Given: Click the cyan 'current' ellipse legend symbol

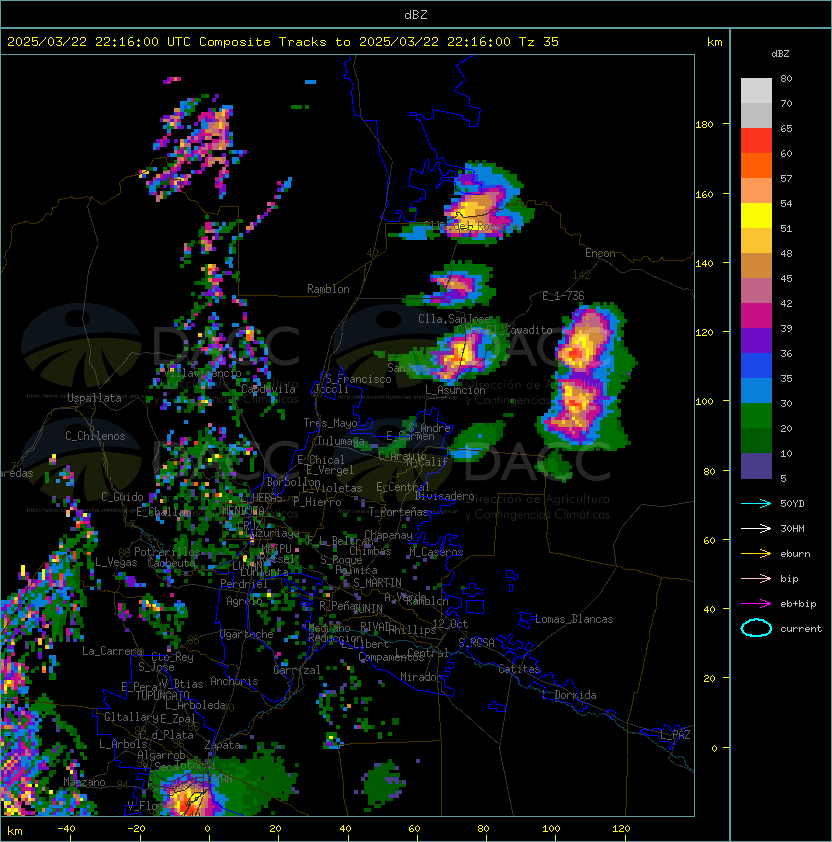Looking at the screenshot, I should pos(756,628).
